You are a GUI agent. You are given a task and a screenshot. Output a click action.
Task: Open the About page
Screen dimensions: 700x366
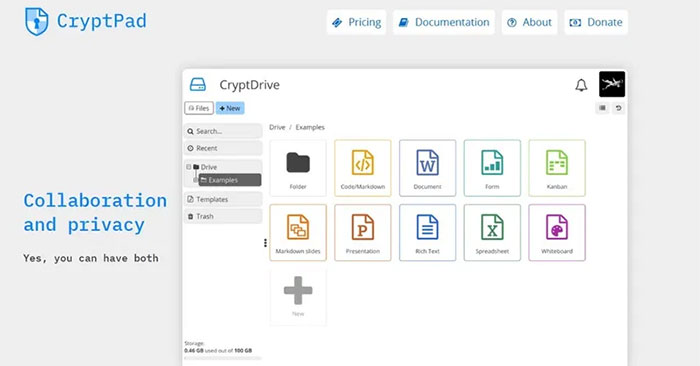529,22
